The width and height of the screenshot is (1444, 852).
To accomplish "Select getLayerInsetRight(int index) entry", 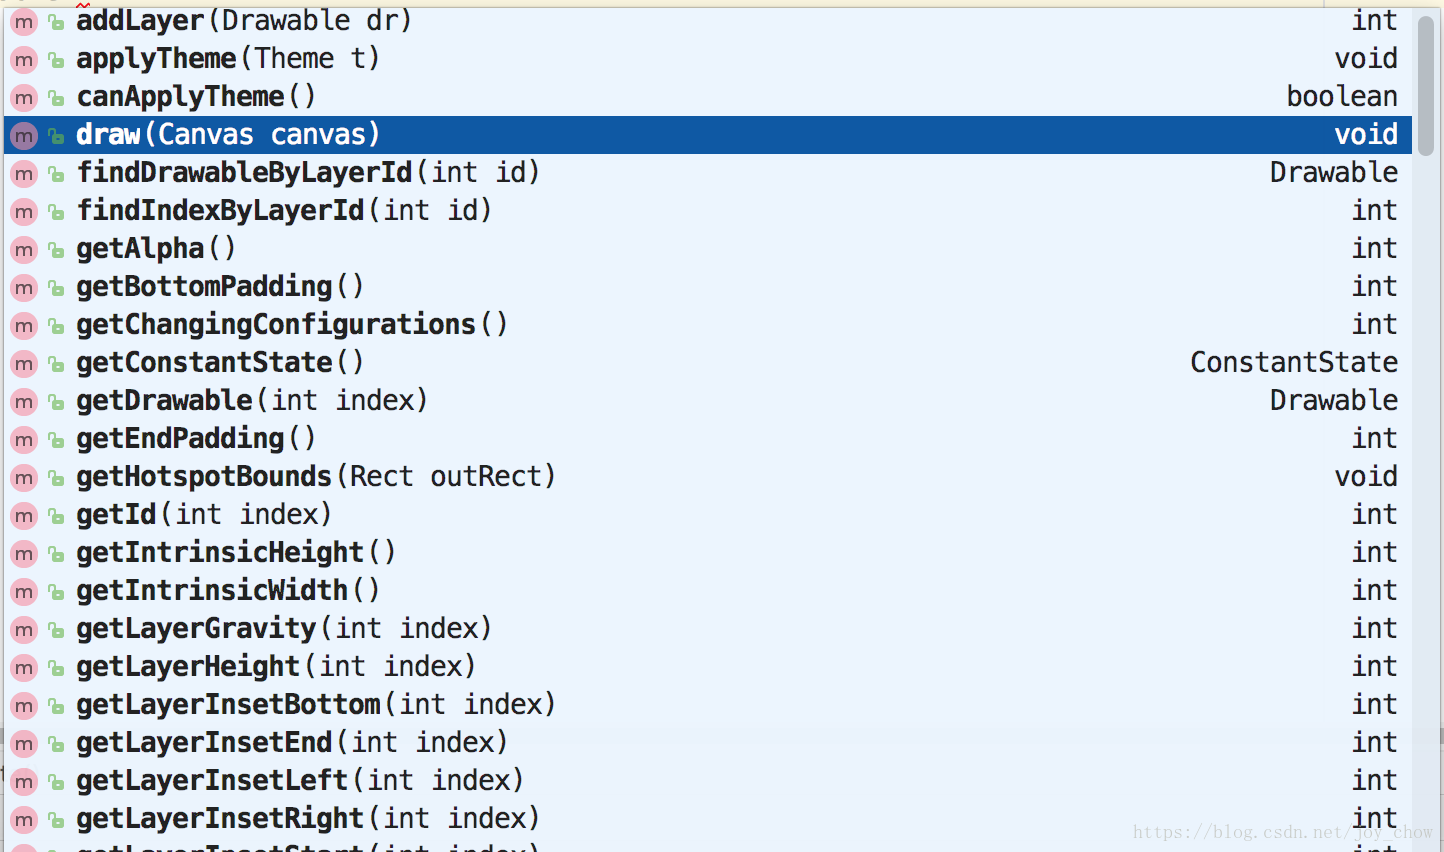I will 708,819.
